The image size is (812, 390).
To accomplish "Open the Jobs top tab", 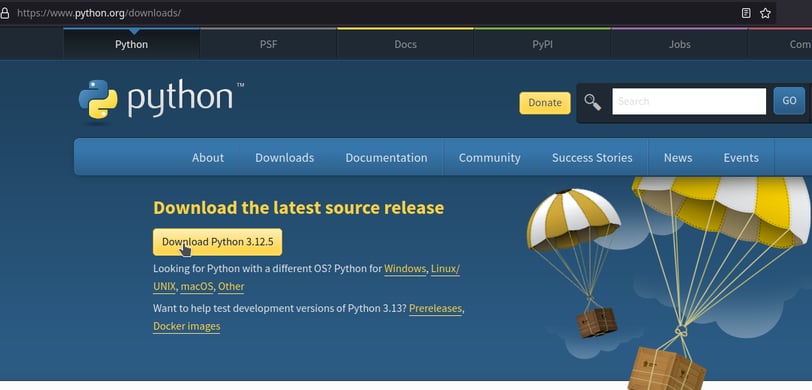I will pos(679,44).
